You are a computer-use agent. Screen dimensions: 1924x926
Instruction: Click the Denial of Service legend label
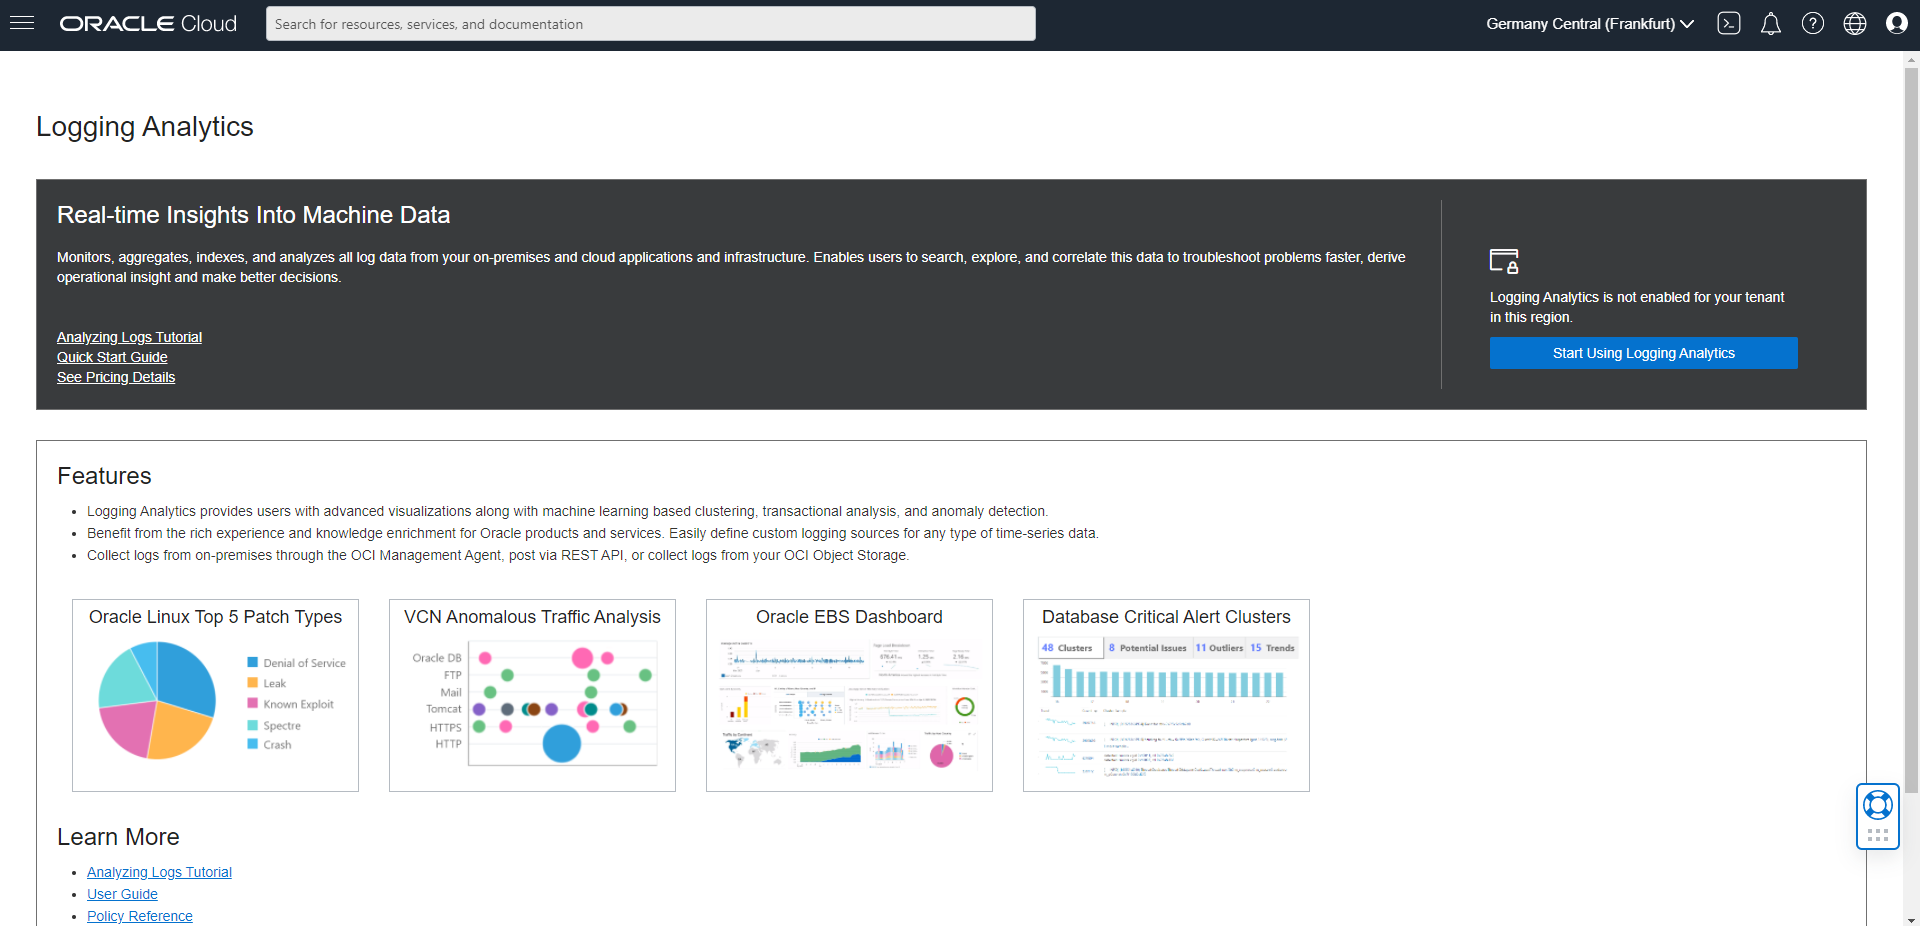304,663
